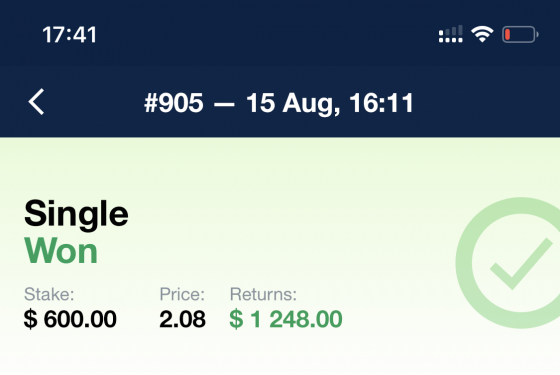This screenshot has height=375, width=560.
Task: Tap the Returns label
Action: coord(263,294)
